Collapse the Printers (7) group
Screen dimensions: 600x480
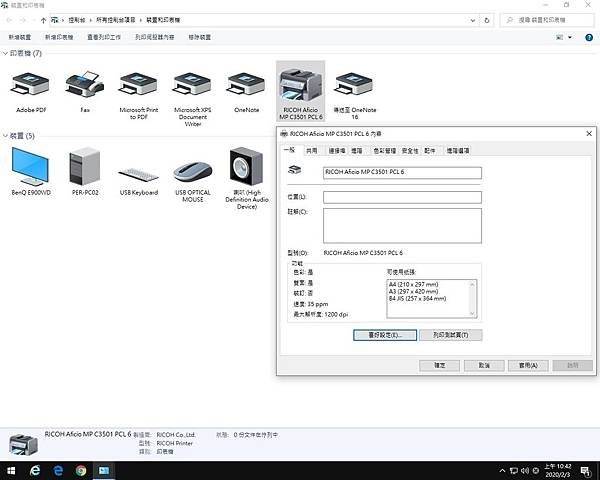tap(5, 53)
